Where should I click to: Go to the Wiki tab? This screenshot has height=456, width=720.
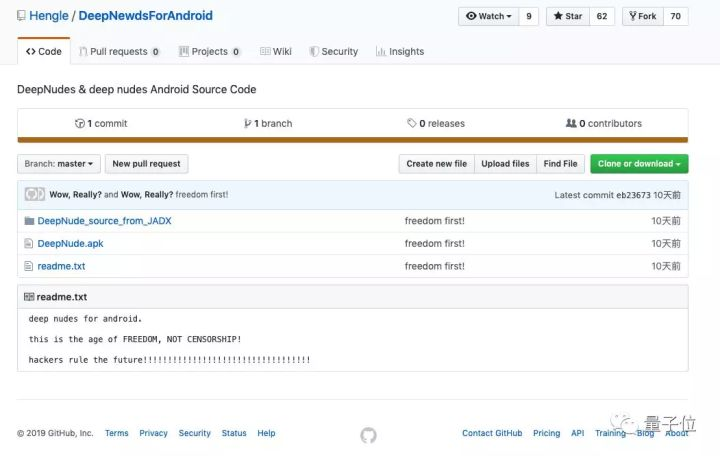[275, 52]
